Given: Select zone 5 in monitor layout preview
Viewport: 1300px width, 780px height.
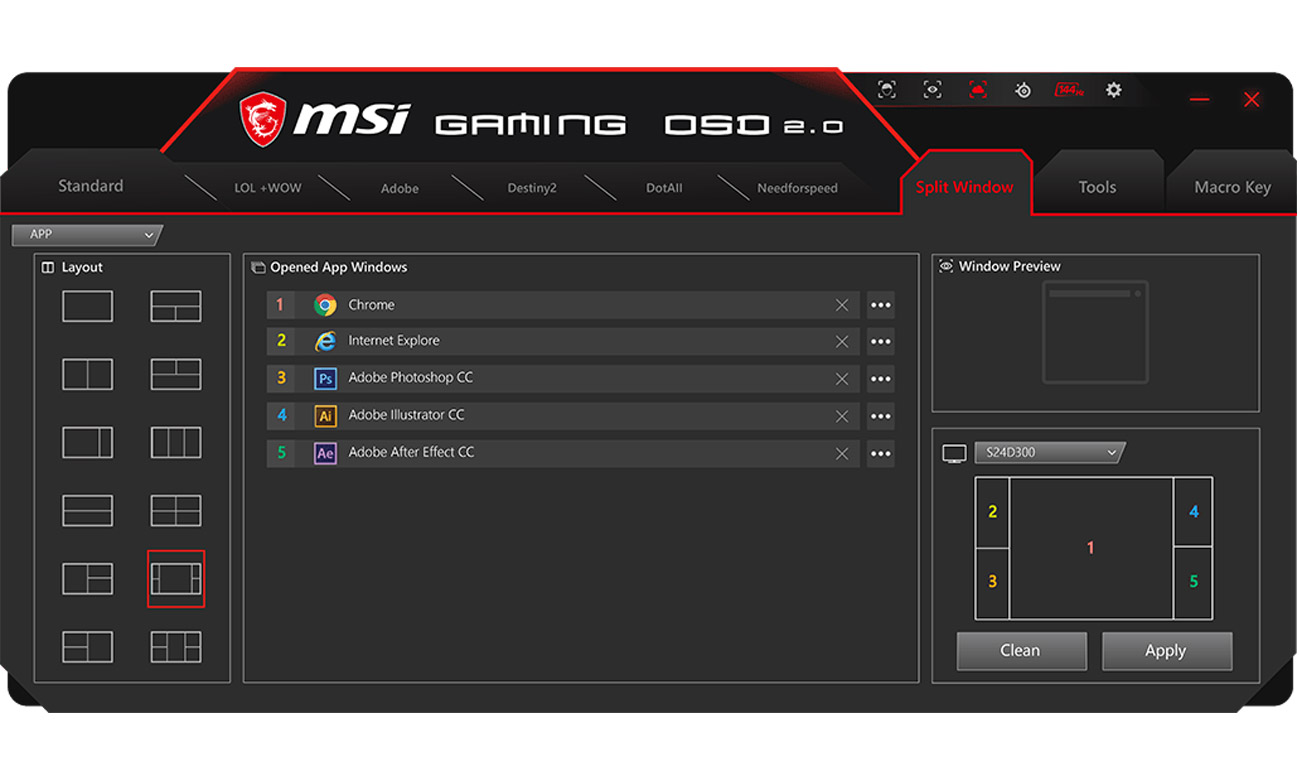Looking at the screenshot, I should 1193,583.
